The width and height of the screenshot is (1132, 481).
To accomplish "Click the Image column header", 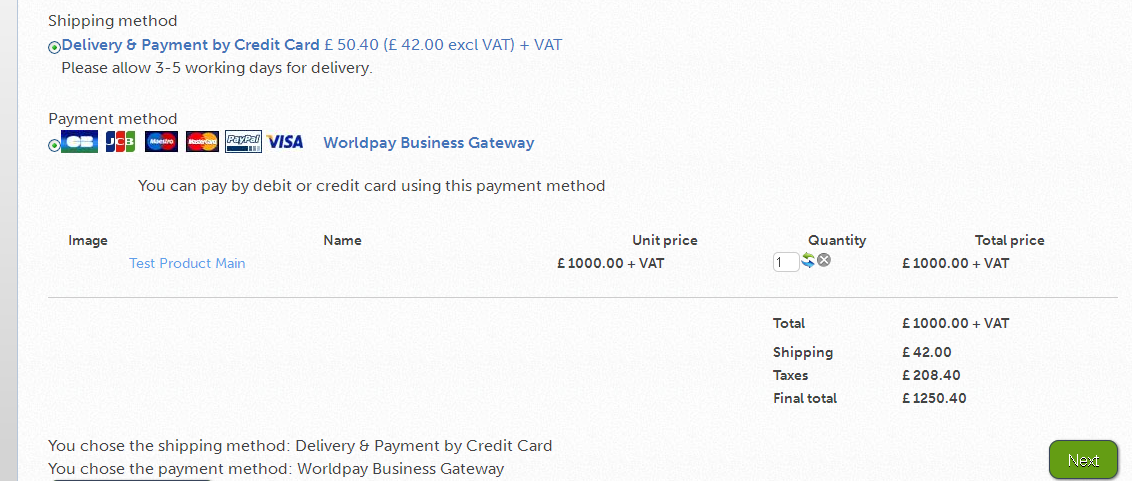I will tap(88, 240).
